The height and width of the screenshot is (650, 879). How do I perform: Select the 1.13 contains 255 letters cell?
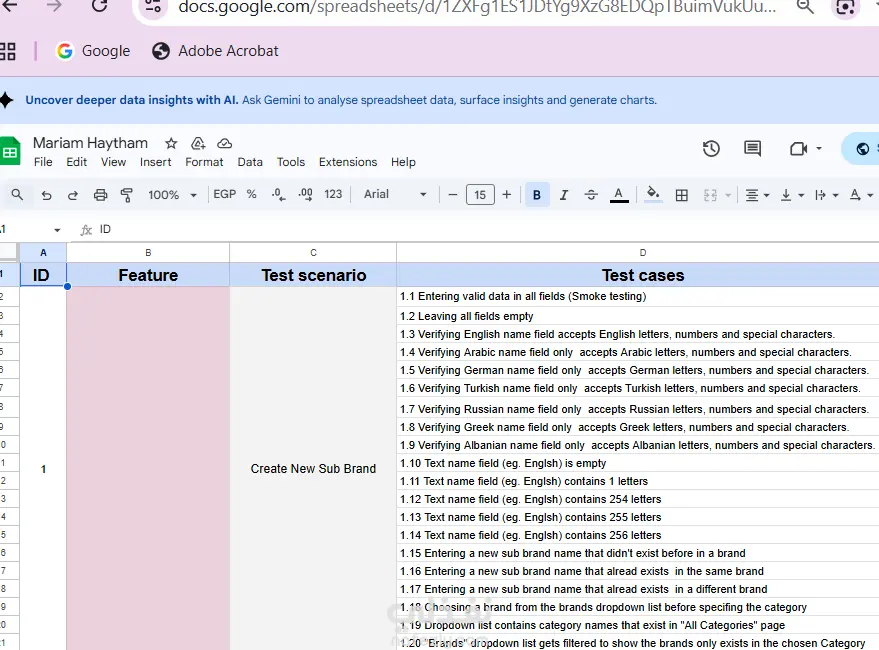638,517
